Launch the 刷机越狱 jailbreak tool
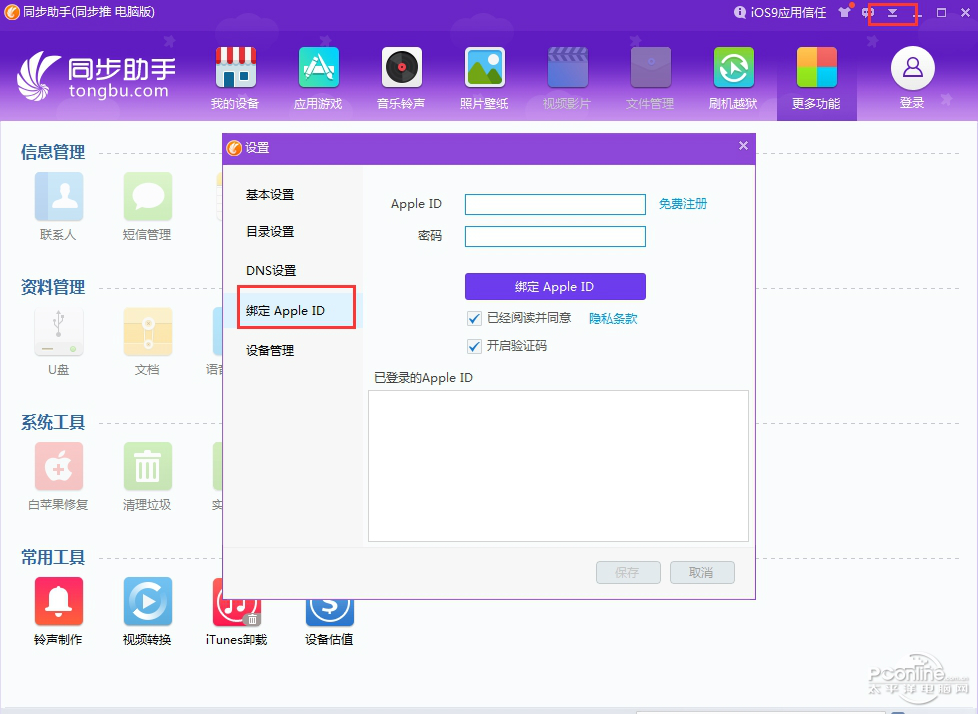The width and height of the screenshot is (978, 714). 733,70
